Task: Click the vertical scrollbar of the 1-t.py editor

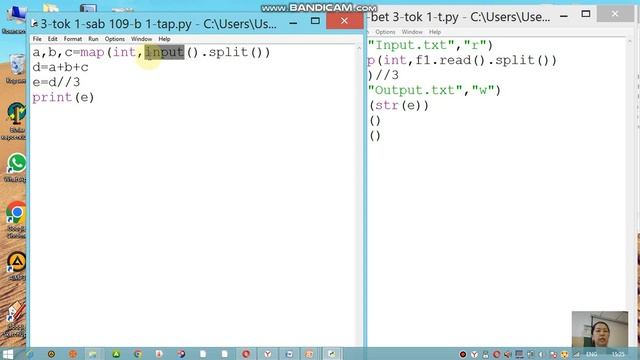Action: click(629, 192)
